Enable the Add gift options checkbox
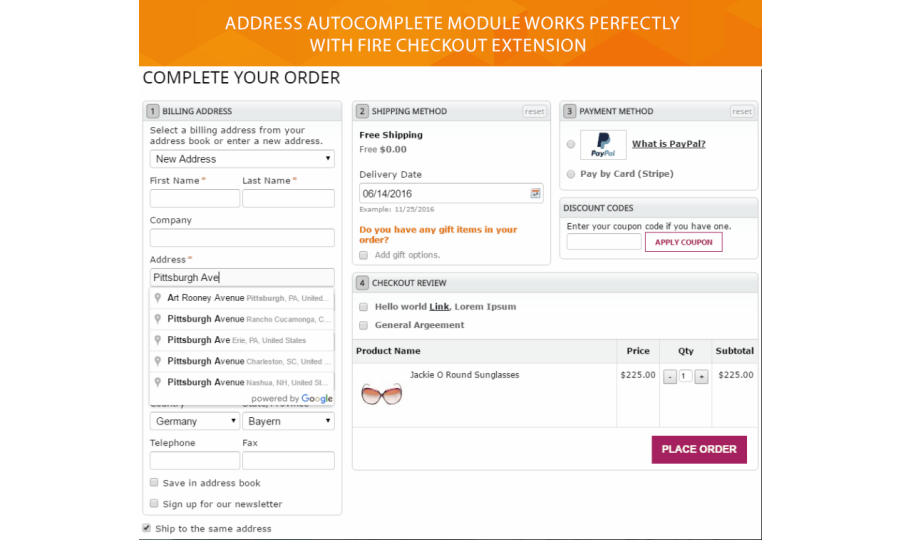This screenshot has height=540, width=900. 364,255
